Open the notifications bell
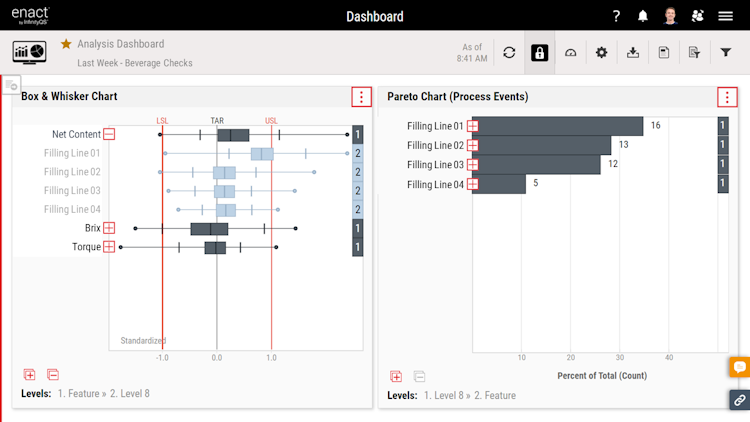This screenshot has width=750, height=422. point(643,16)
